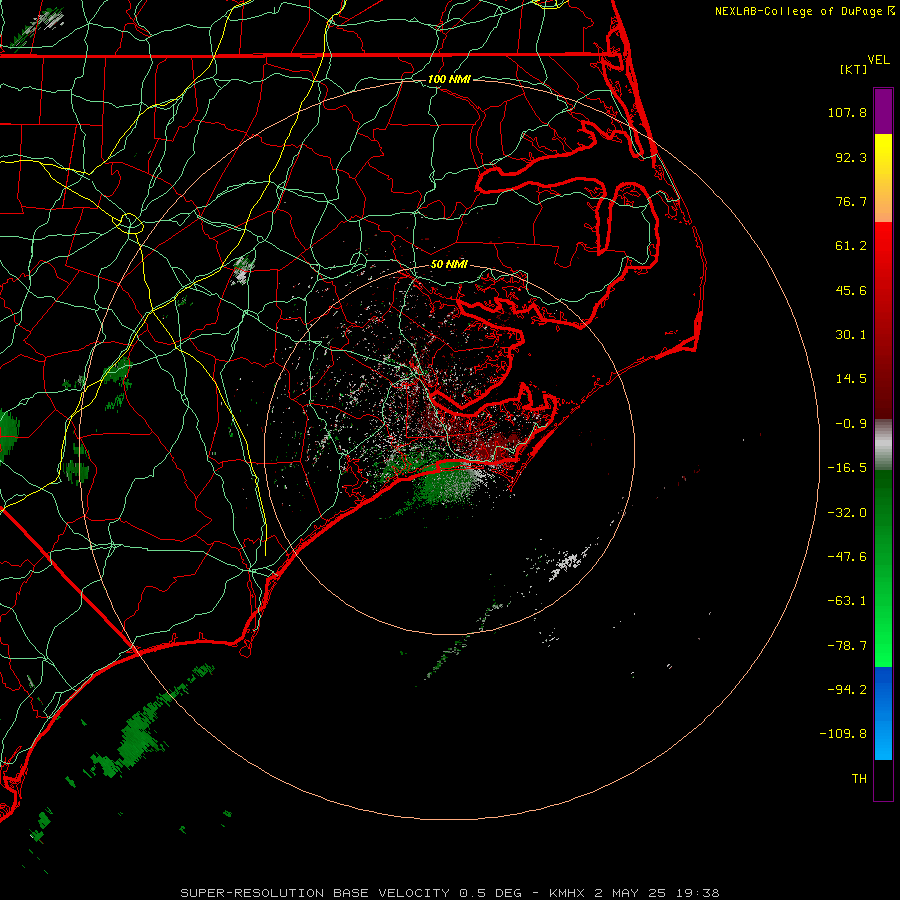
Task: Click the -63.1 legend value
Action: click(x=847, y=601)
